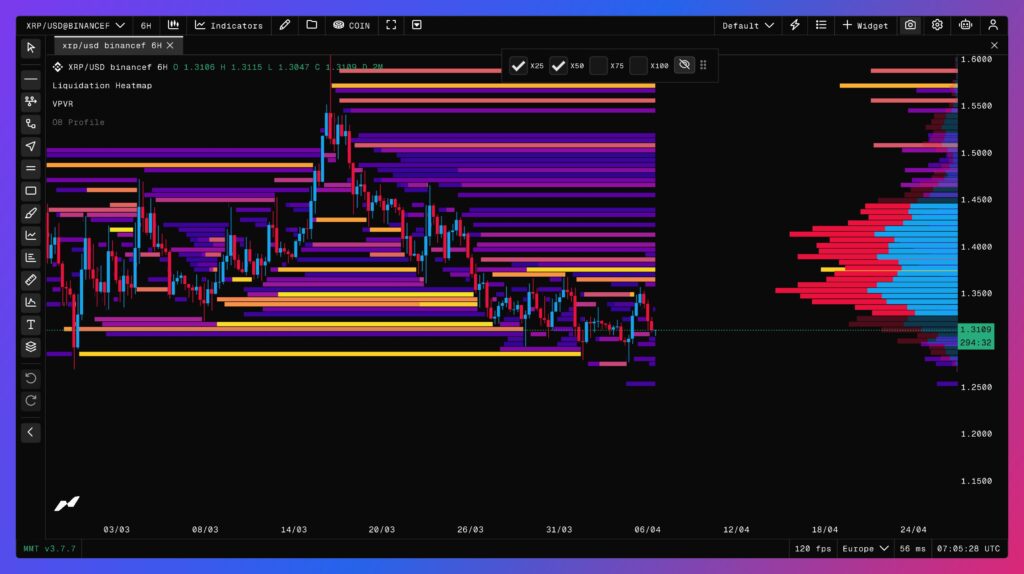The image size is (1024, 574).
Task: Click the 07:05:28 UTC clock
Action: (x=968, y=549)
